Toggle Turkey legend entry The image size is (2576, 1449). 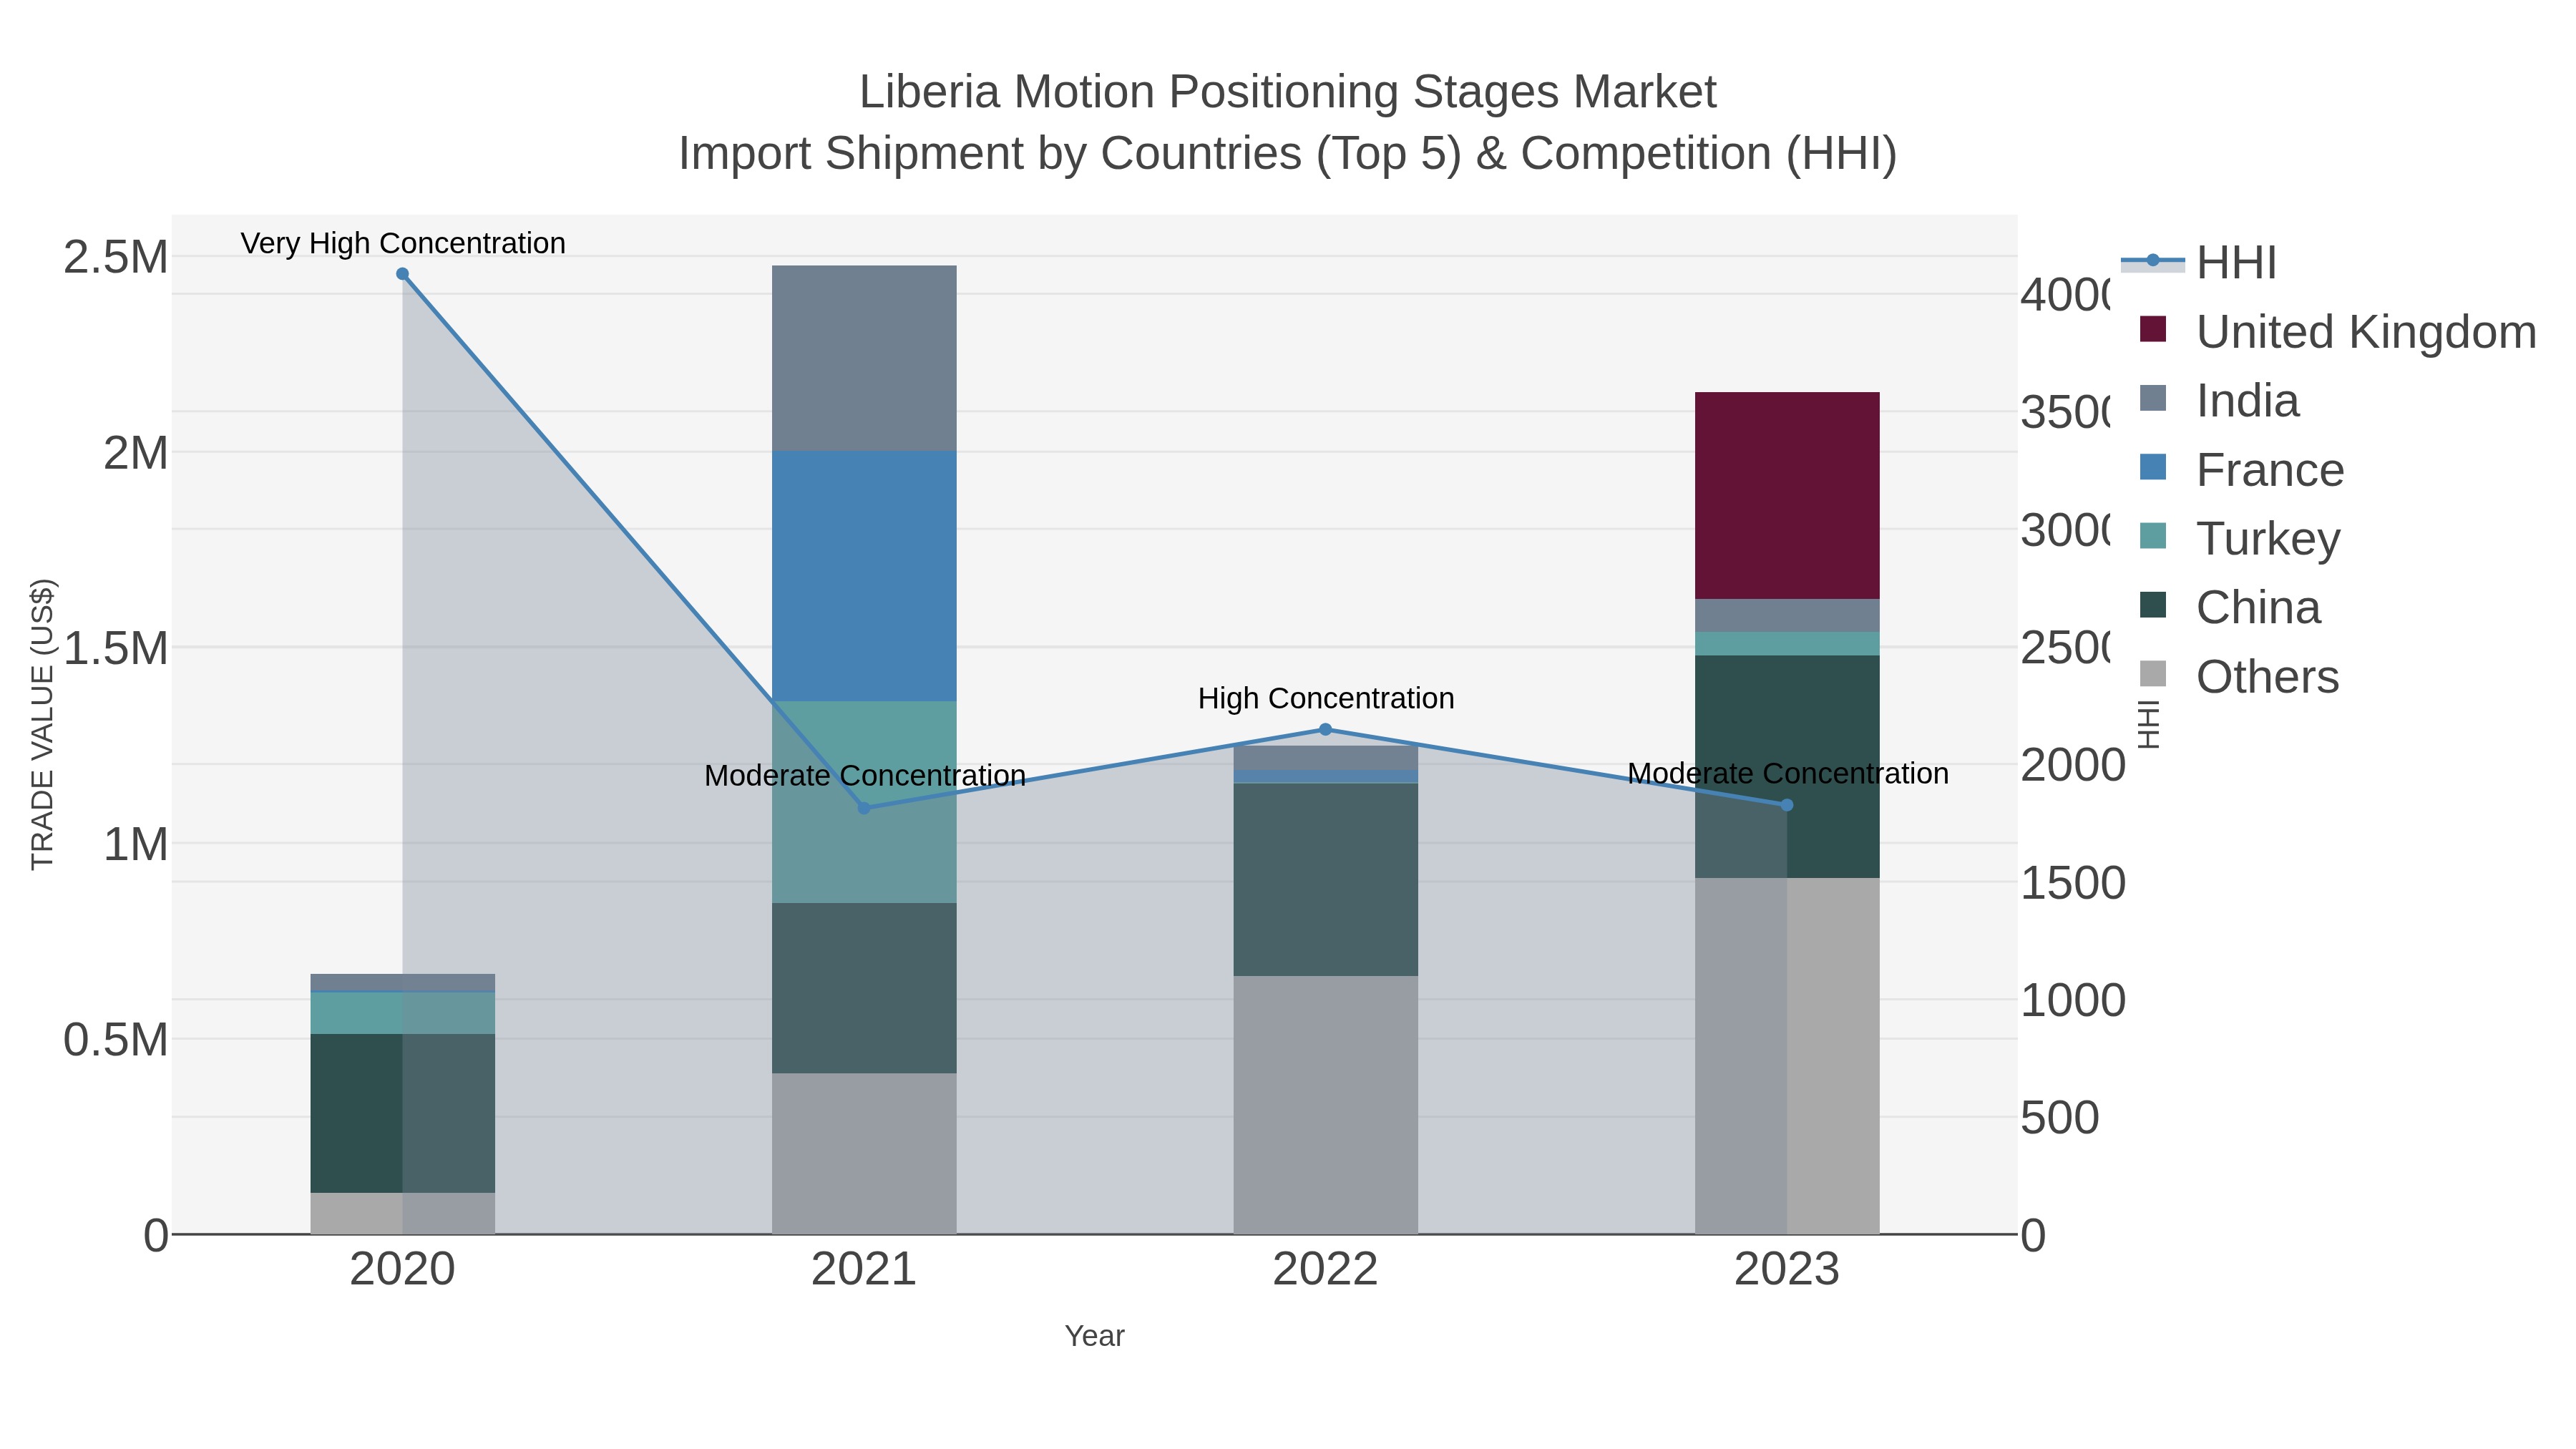(x=2240, y=539)
